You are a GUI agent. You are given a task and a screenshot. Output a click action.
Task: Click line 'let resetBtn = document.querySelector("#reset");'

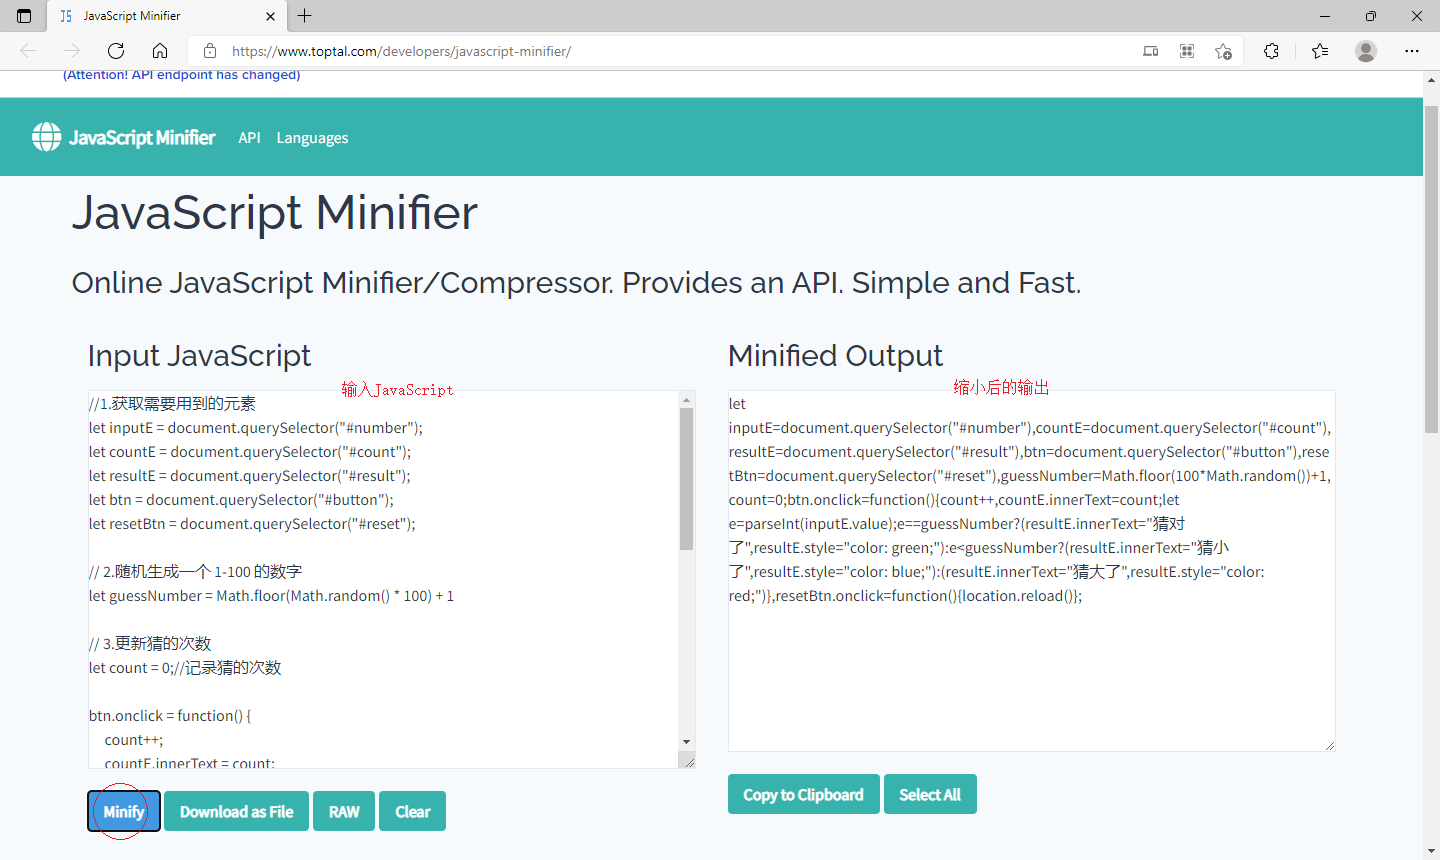(x=252, y=524)
